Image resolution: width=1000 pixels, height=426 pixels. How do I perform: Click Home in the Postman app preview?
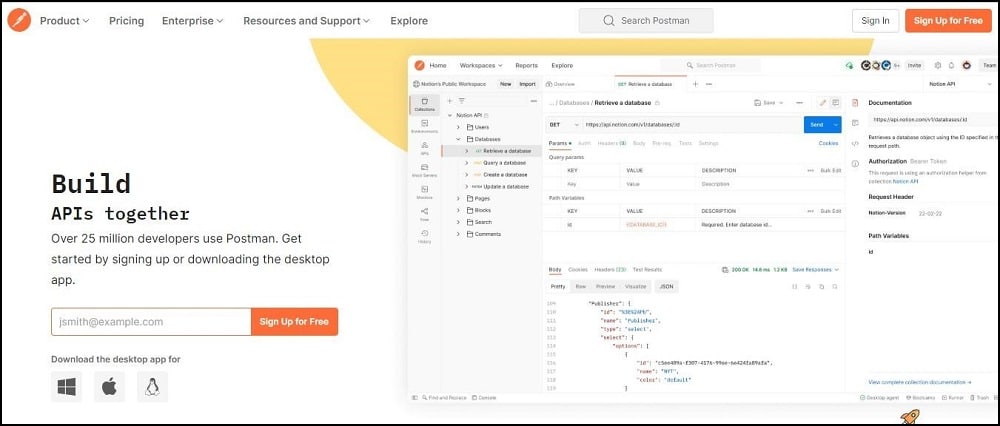click(x=438, y=65)
